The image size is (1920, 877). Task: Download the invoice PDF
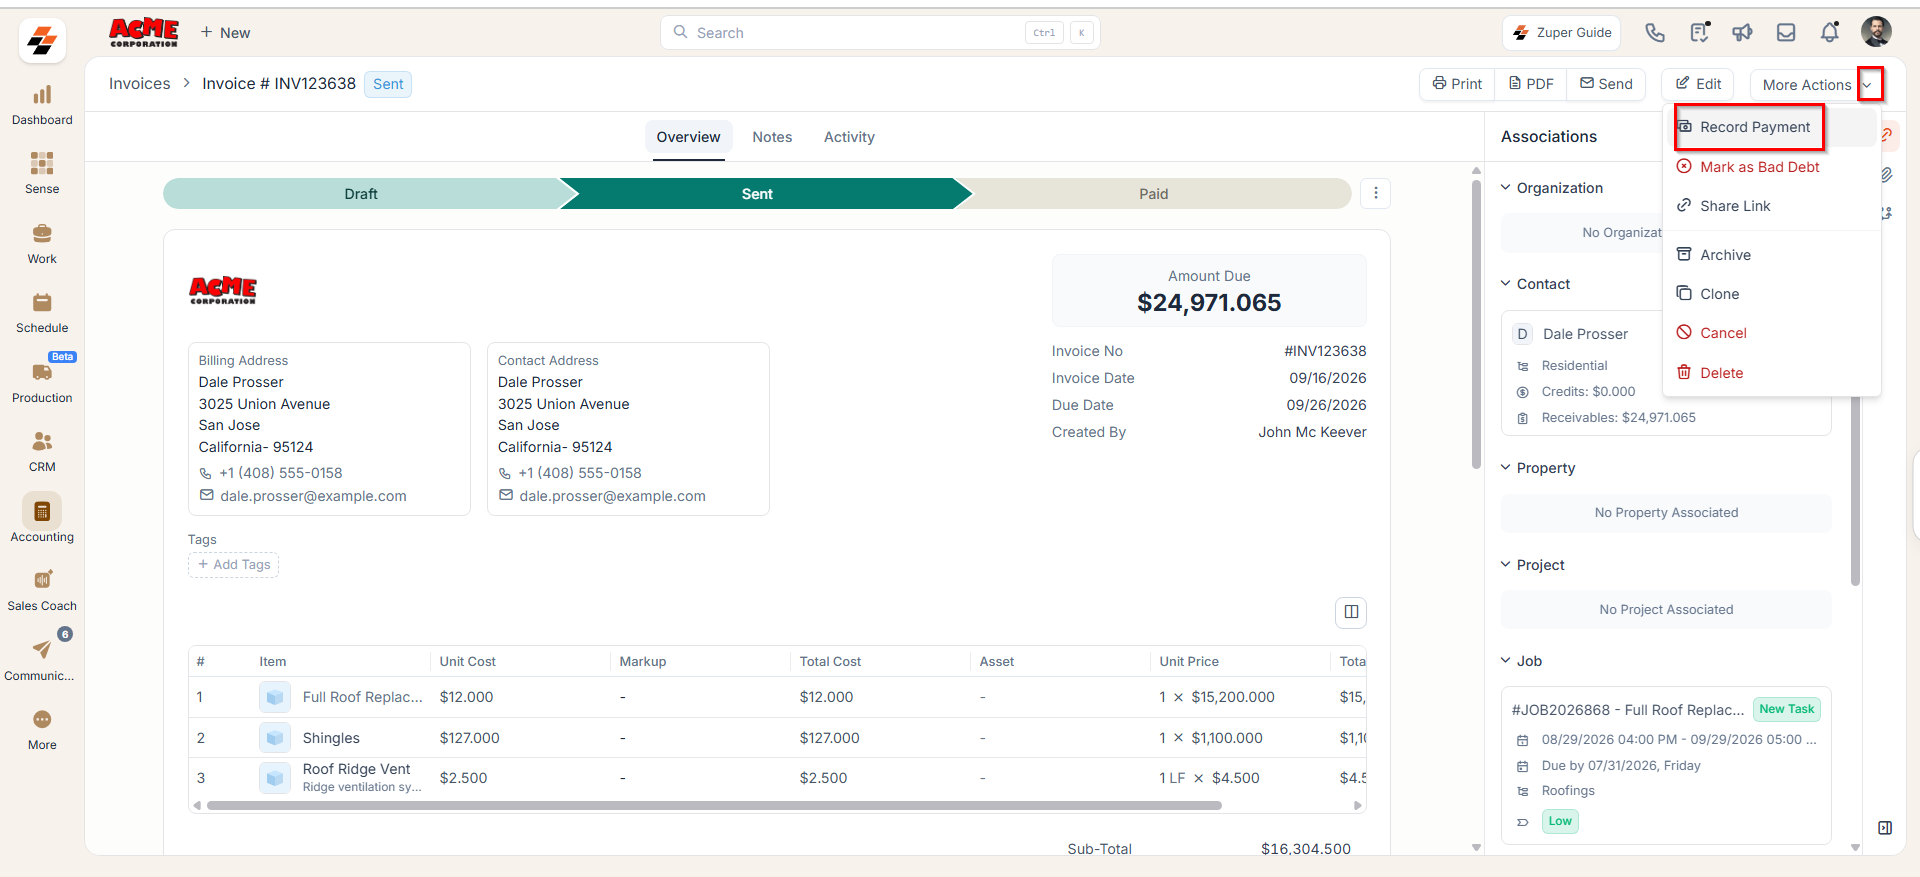point(1531,84)
